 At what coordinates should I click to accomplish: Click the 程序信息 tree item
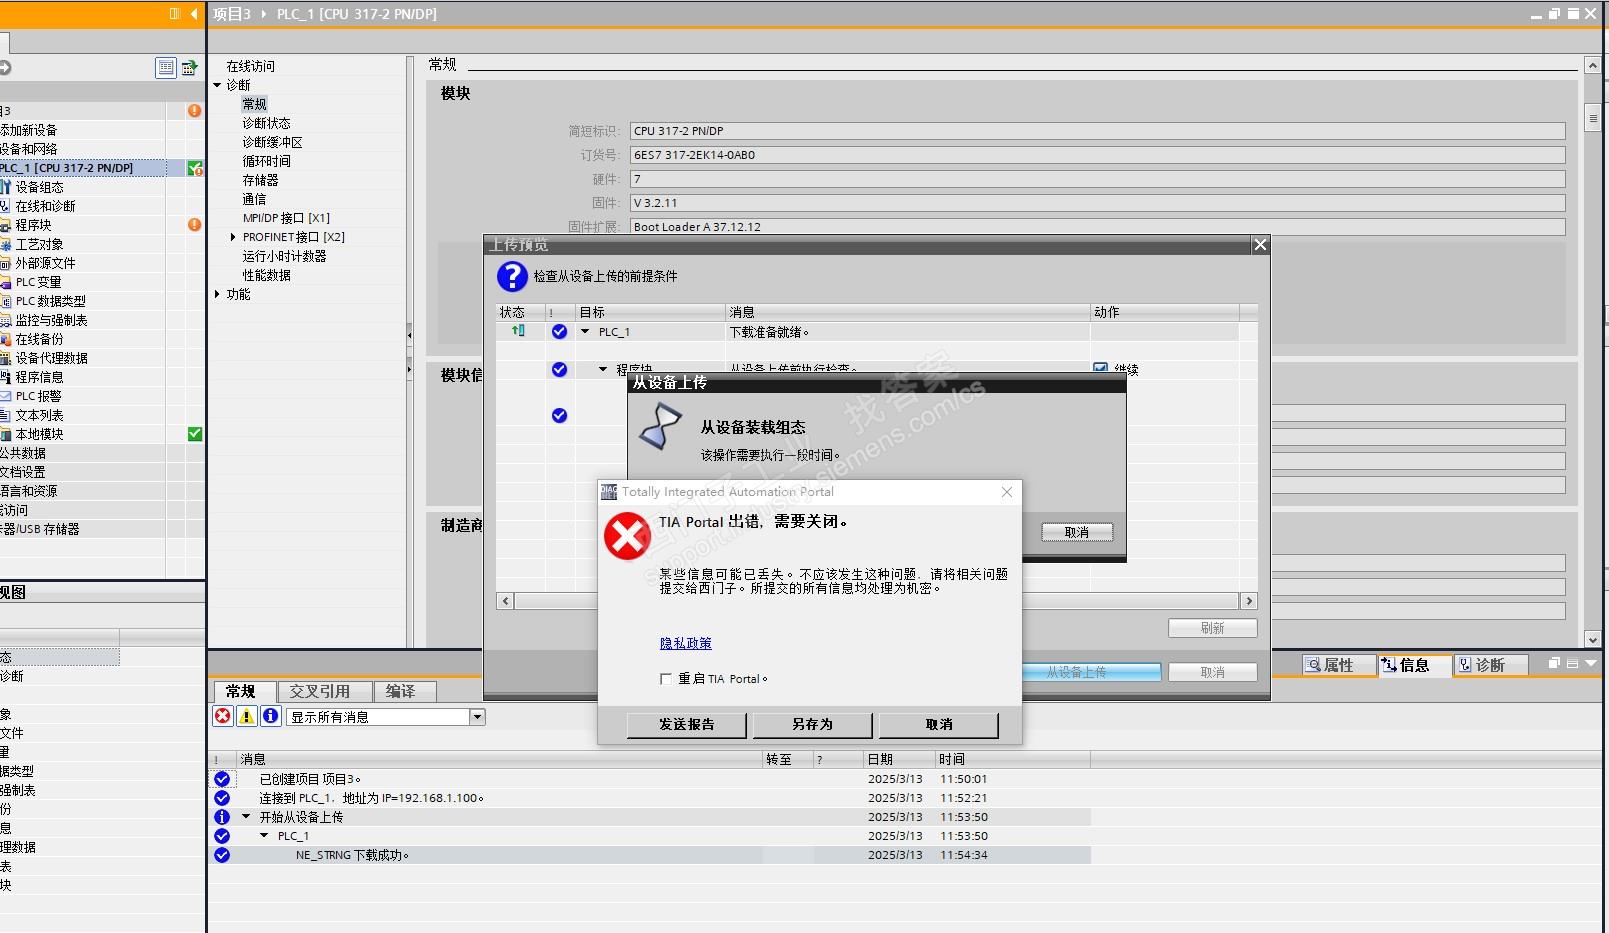[x=39, y=377]
